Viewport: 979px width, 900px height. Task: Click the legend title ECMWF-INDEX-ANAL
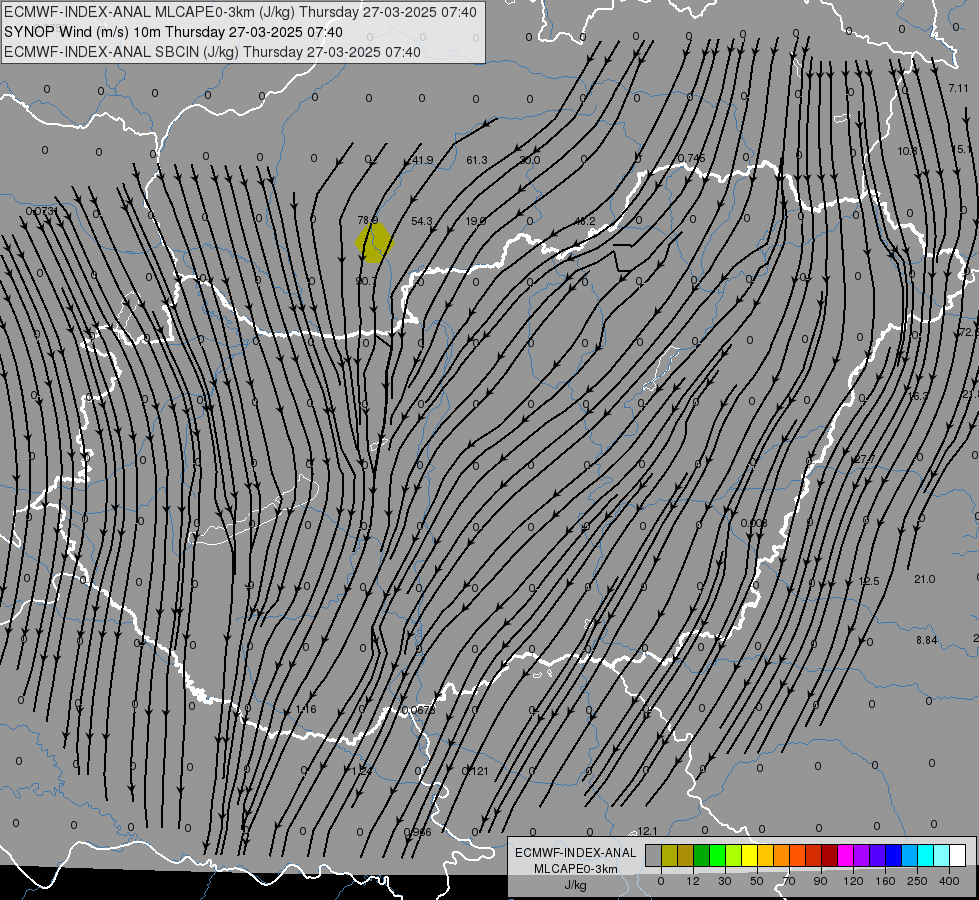point(575,853)
